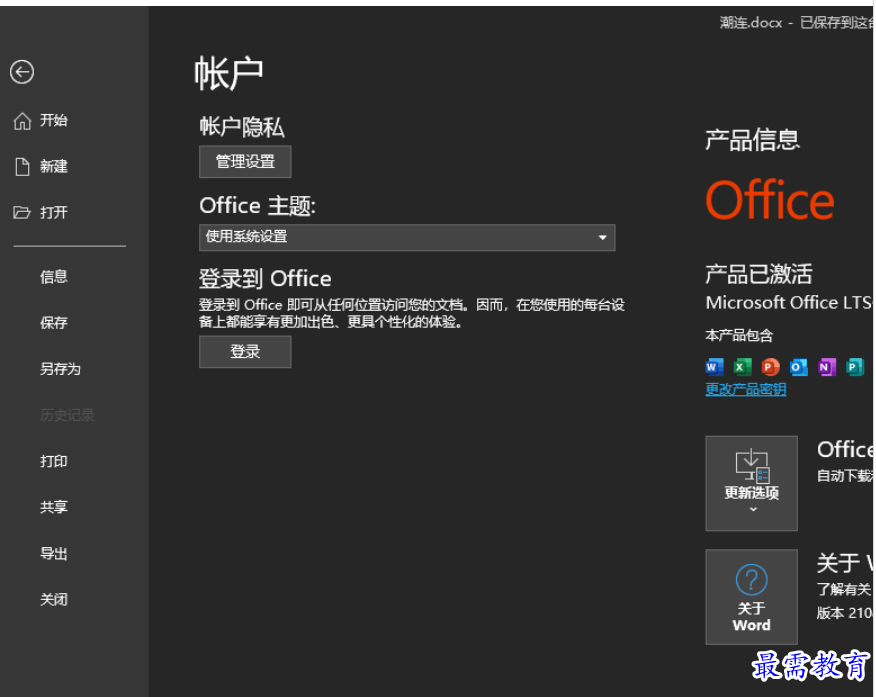The height and width of the screenshot is (697, 876).
Task: Select 关闭 in the sidebar
Action: [54, 599]
